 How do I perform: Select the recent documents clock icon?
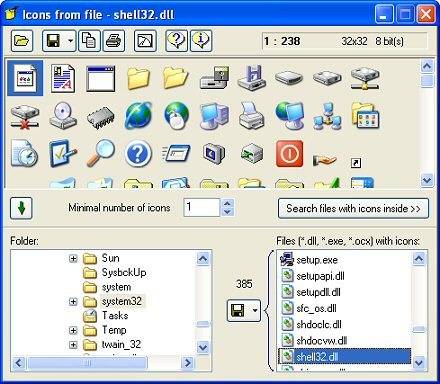25,153
